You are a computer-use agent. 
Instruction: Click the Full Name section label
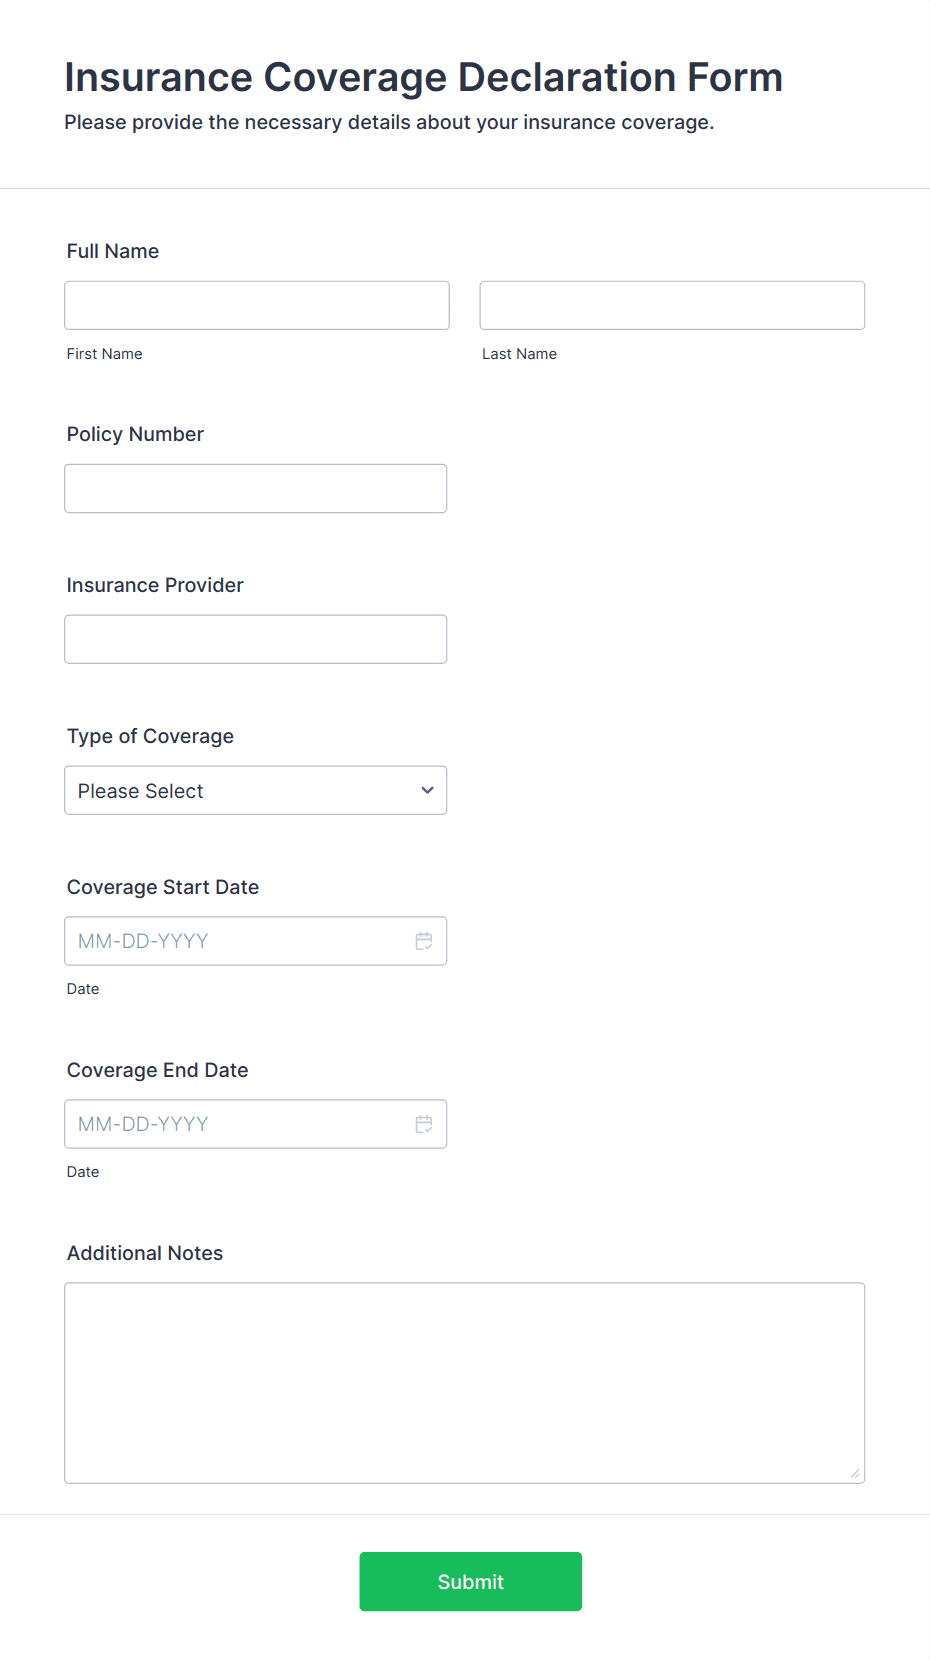(x=112, y=251)
